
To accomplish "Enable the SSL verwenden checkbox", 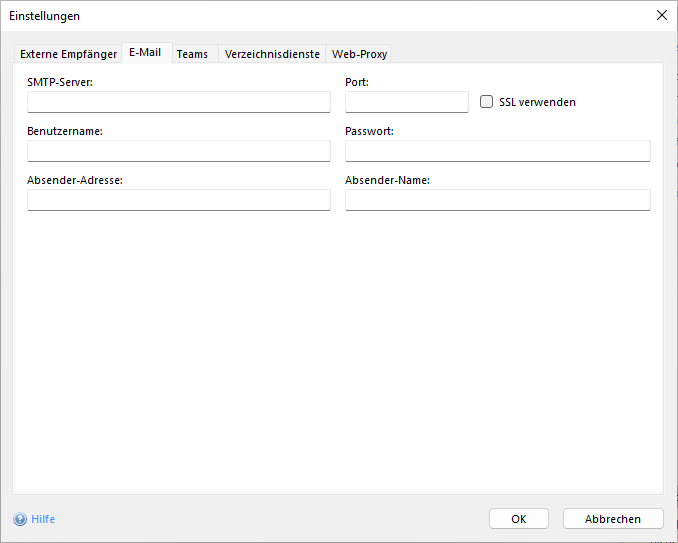I will 487,102.
